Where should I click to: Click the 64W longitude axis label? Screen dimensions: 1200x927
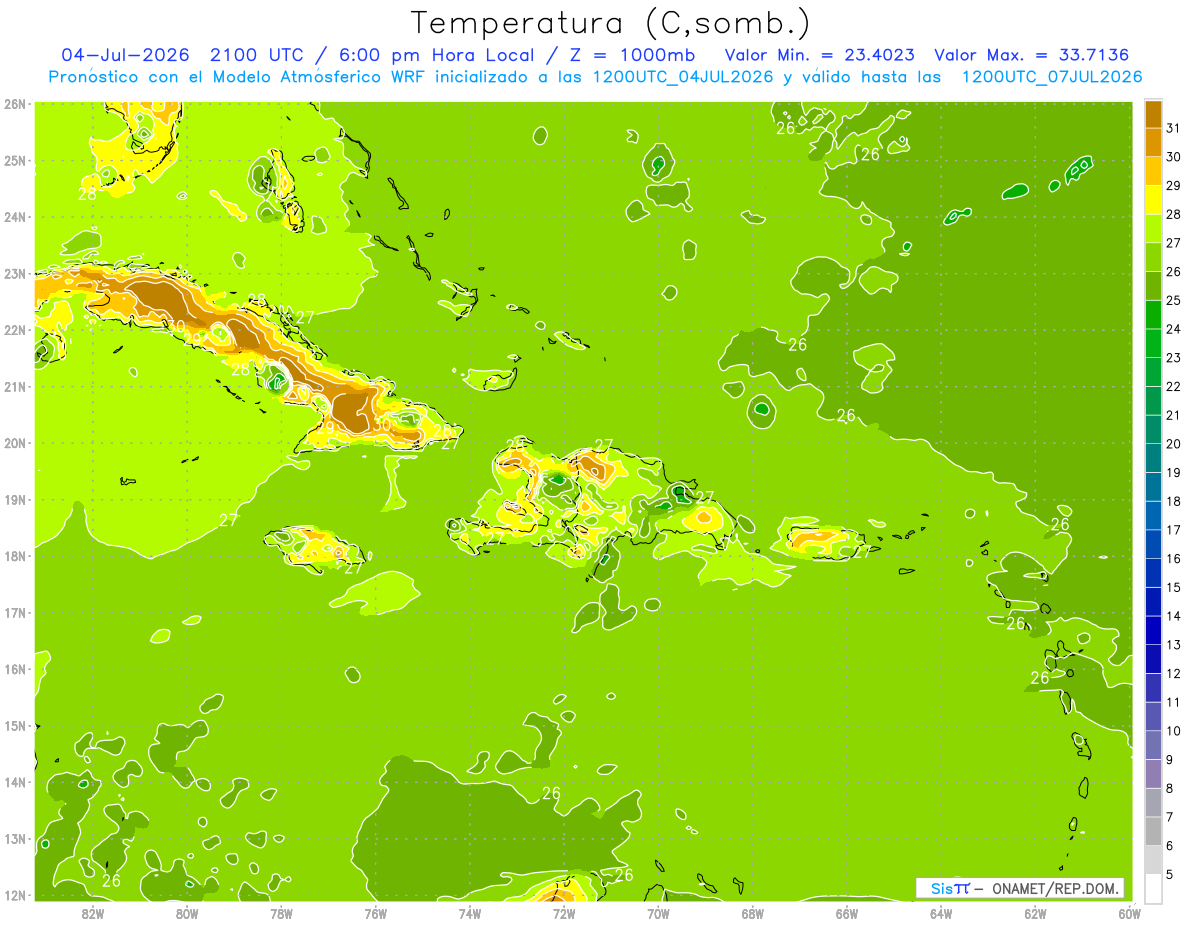pos(941,912)
